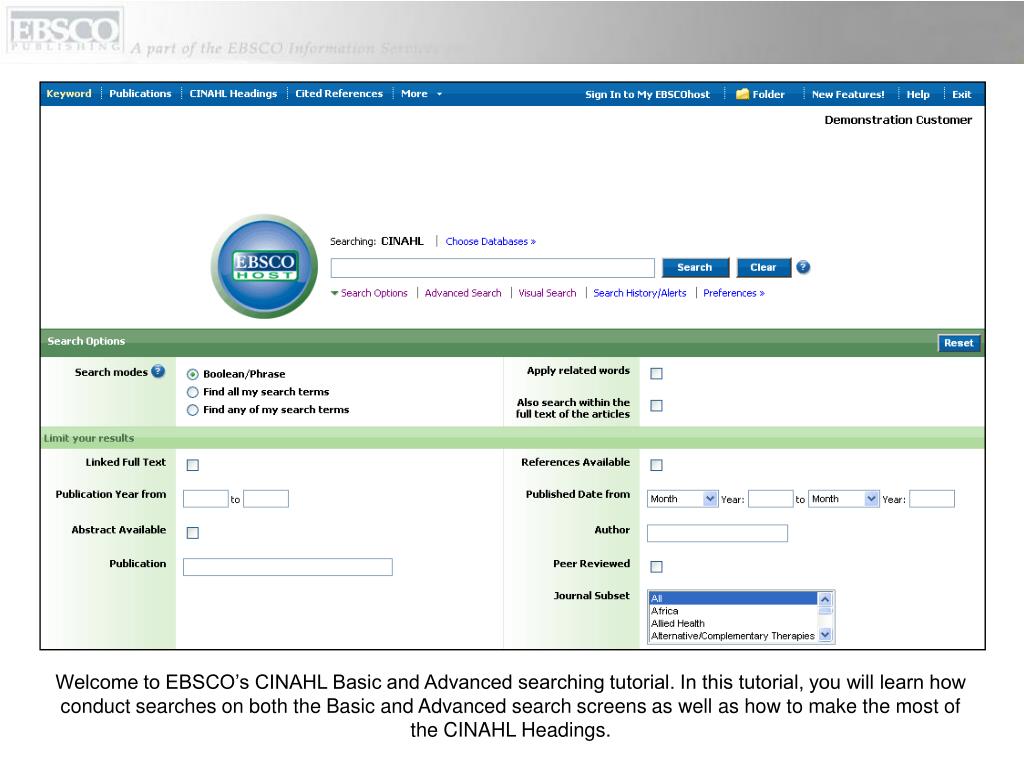Click first Year field of Published Date
The image size is (1024, 768).
tap(771, 499)
